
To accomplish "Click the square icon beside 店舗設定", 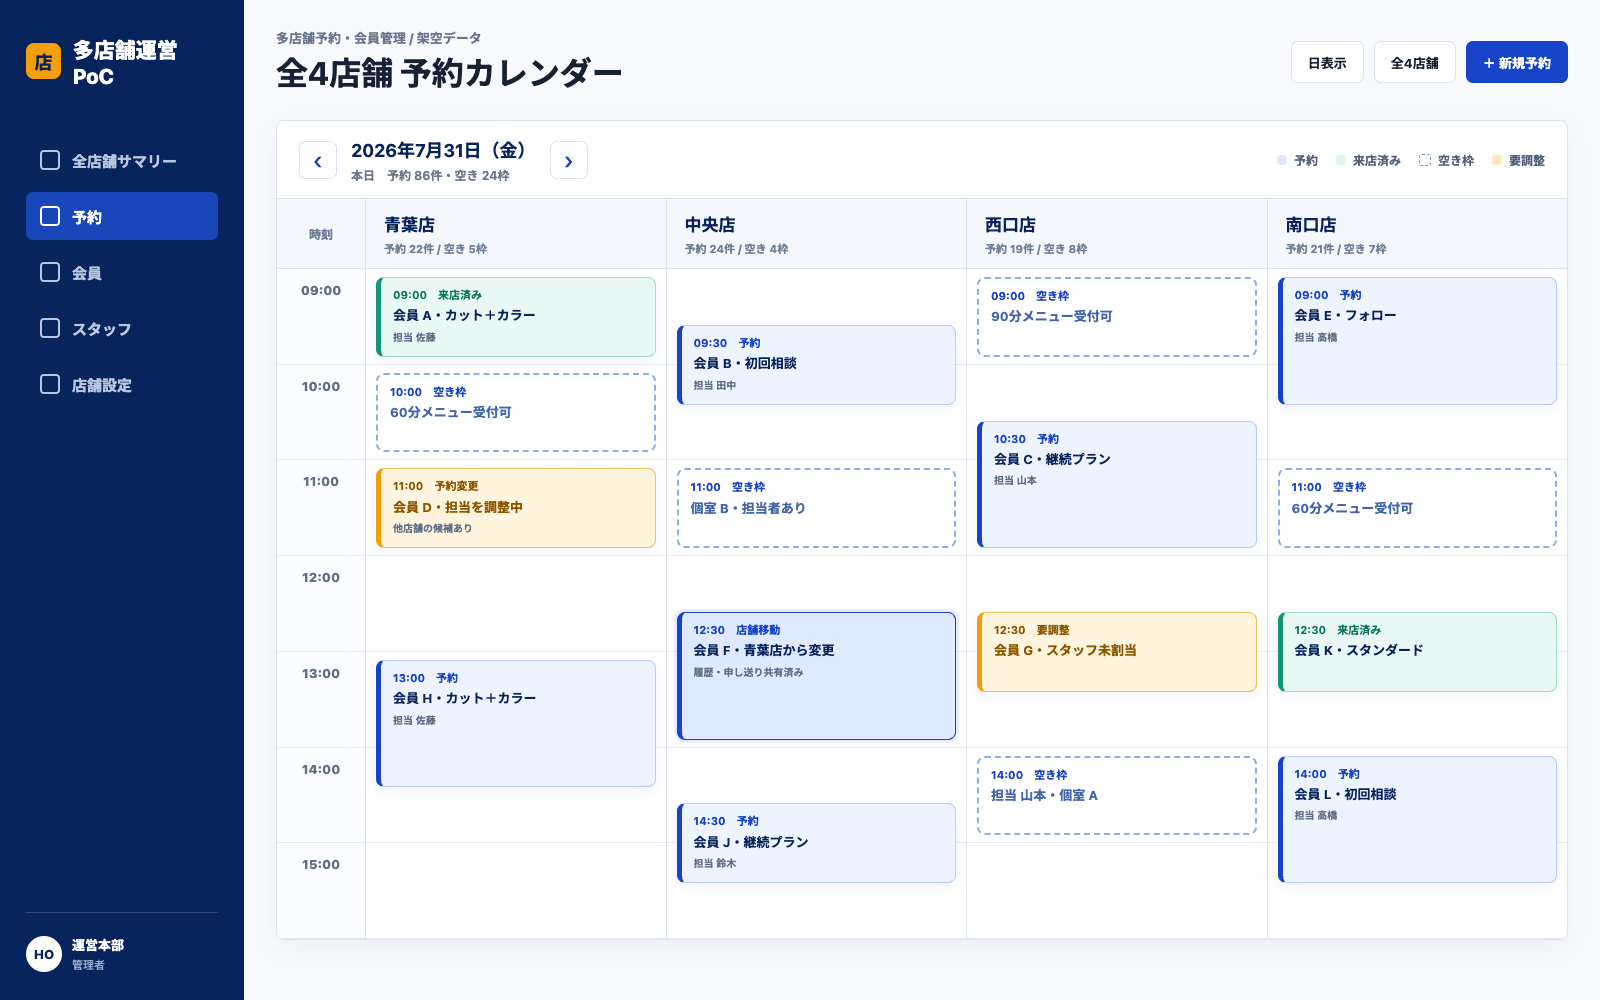I will [50, 384].
